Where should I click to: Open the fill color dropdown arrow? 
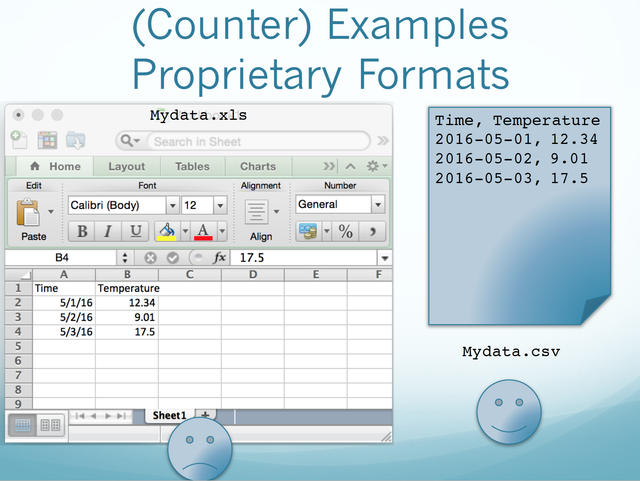tap(185, 232)
